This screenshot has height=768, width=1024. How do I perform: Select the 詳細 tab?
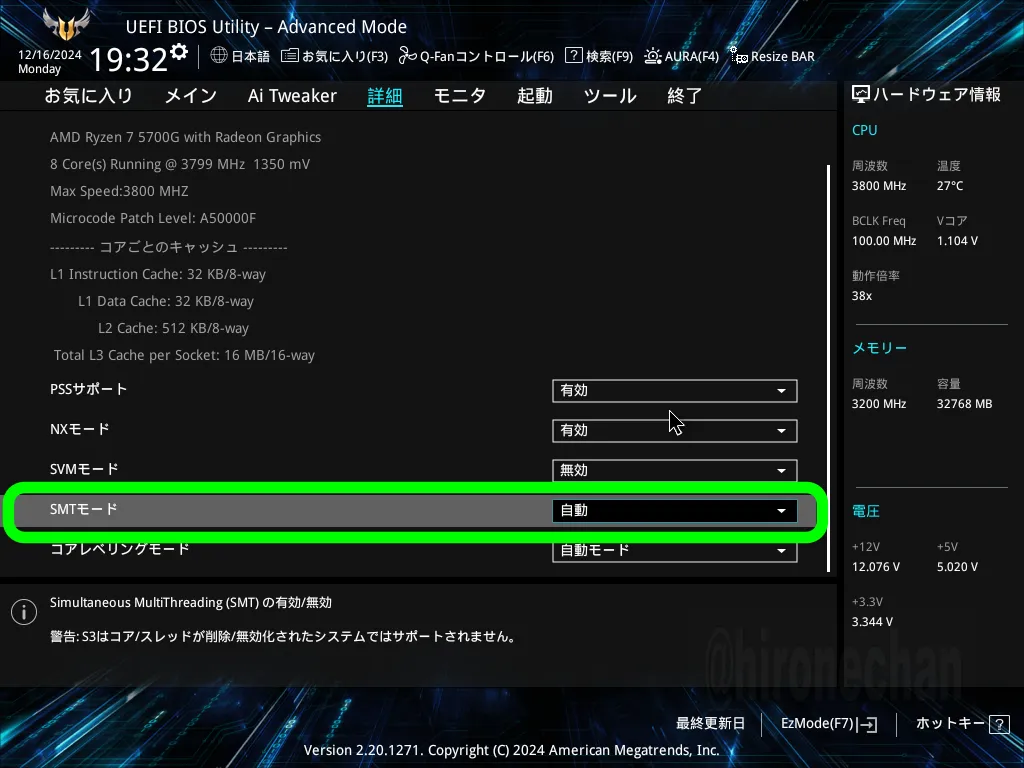coord(385,96)
